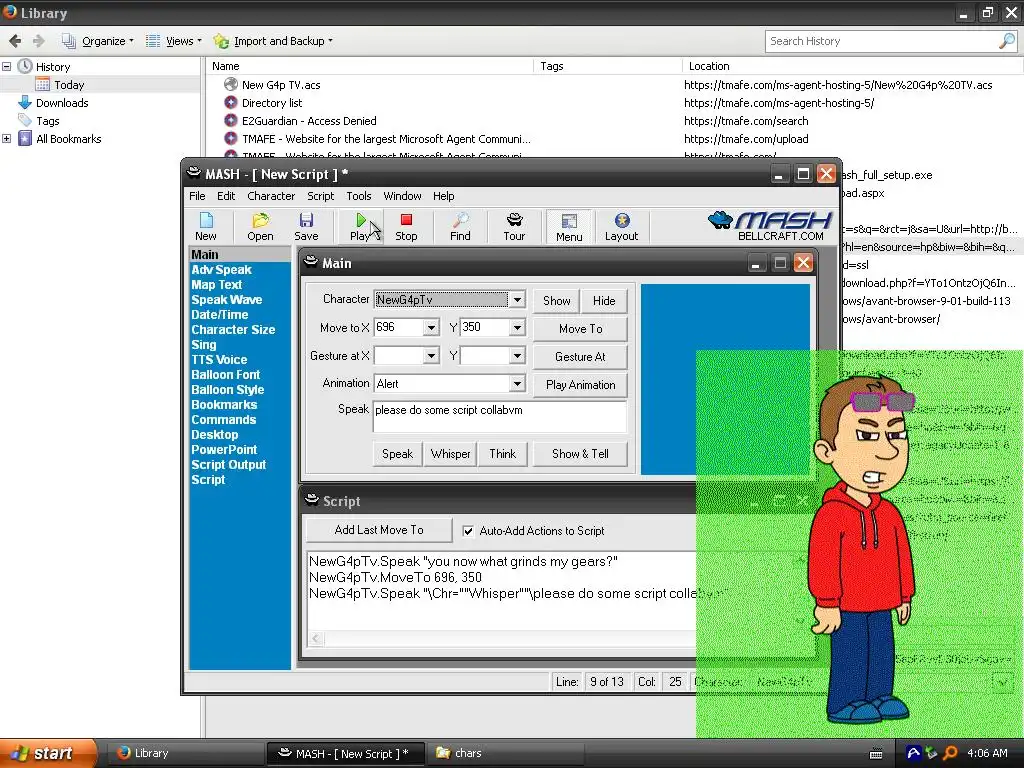
Task: Click the Speak text input field
Action: (x=500, y=417)
